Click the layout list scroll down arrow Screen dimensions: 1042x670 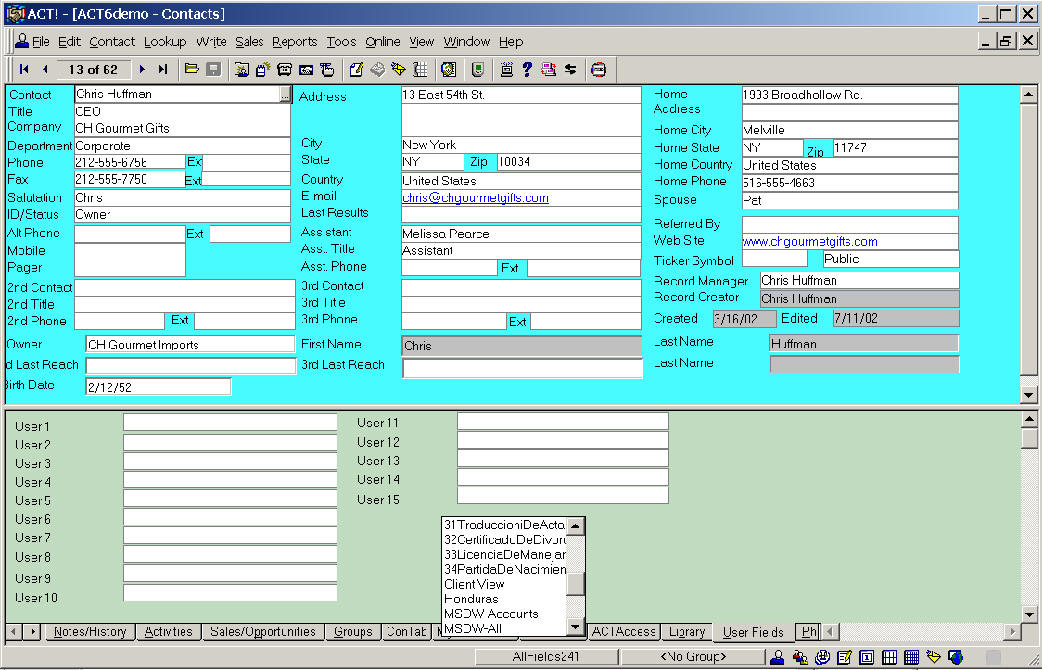click(575, 626)
